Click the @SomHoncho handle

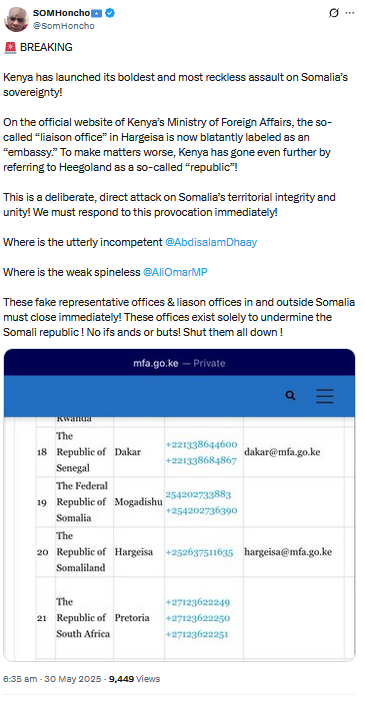coord(64,26)
